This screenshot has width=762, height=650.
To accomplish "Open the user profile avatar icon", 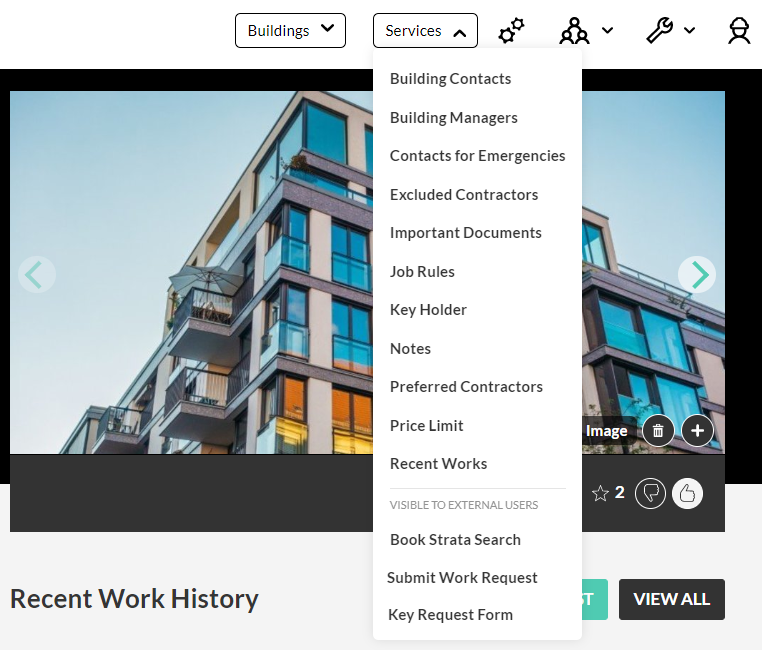I will click(x=739, y=31).
